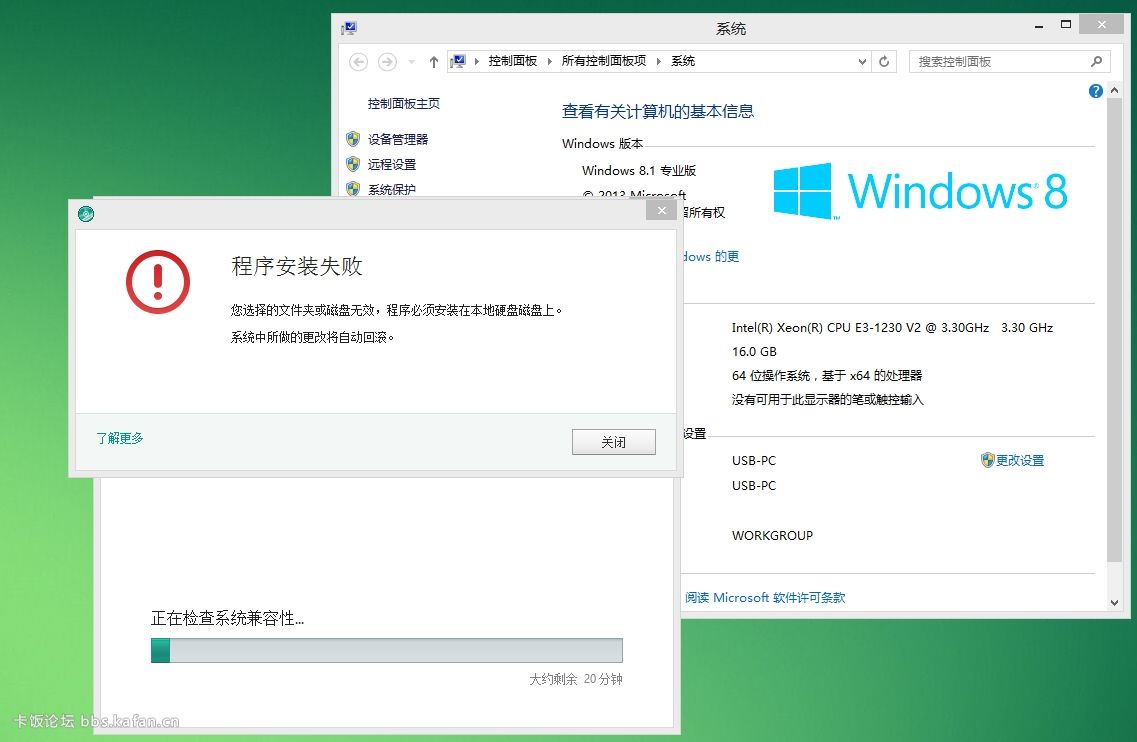Screen dimensions: 1137x742
Task: Expand breadcrumb arrow after 控制面板
Action: [550, 61]
